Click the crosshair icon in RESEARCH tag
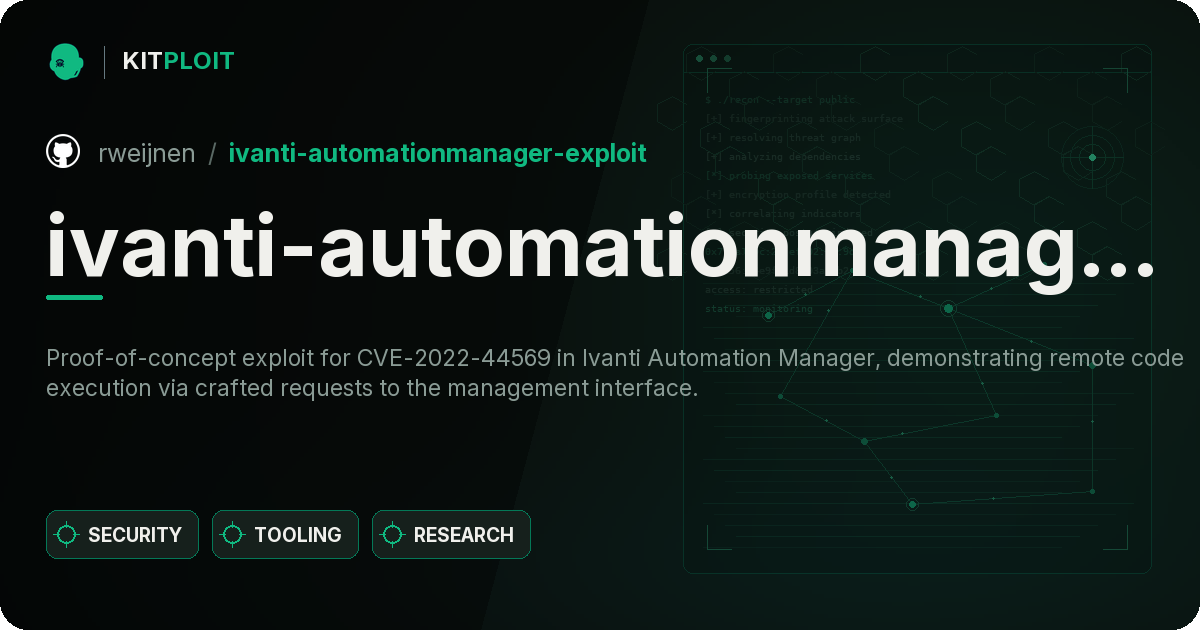Viewport: 1200px width, 630px height. [393, 535]
